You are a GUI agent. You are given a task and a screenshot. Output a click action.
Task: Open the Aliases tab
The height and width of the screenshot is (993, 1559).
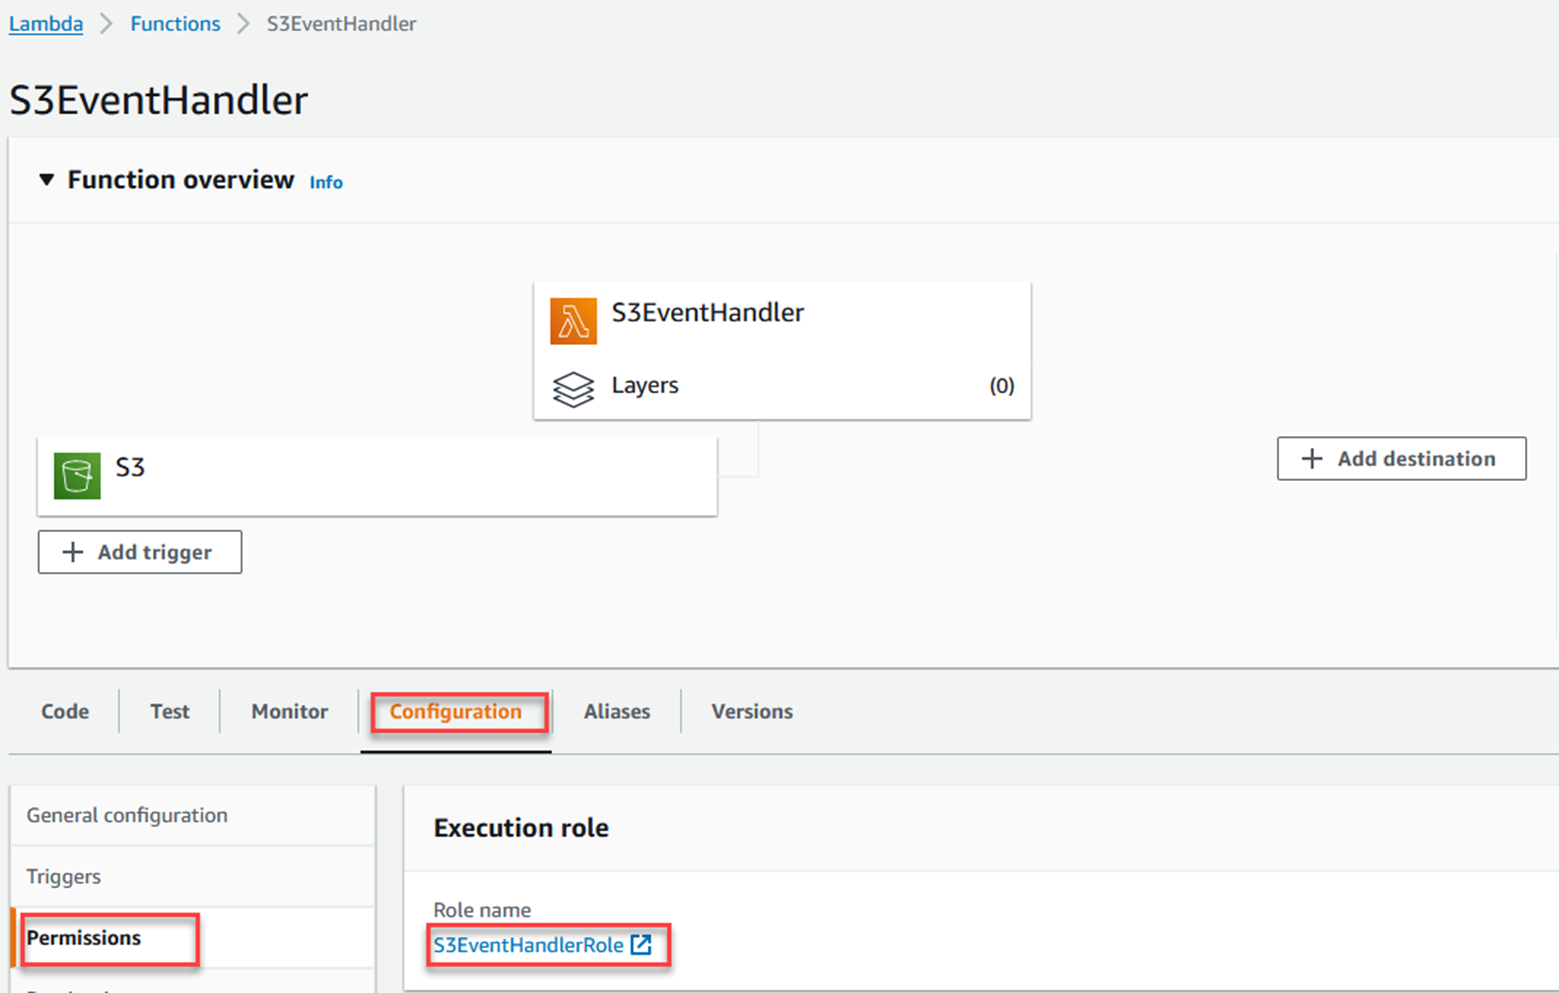617,711
